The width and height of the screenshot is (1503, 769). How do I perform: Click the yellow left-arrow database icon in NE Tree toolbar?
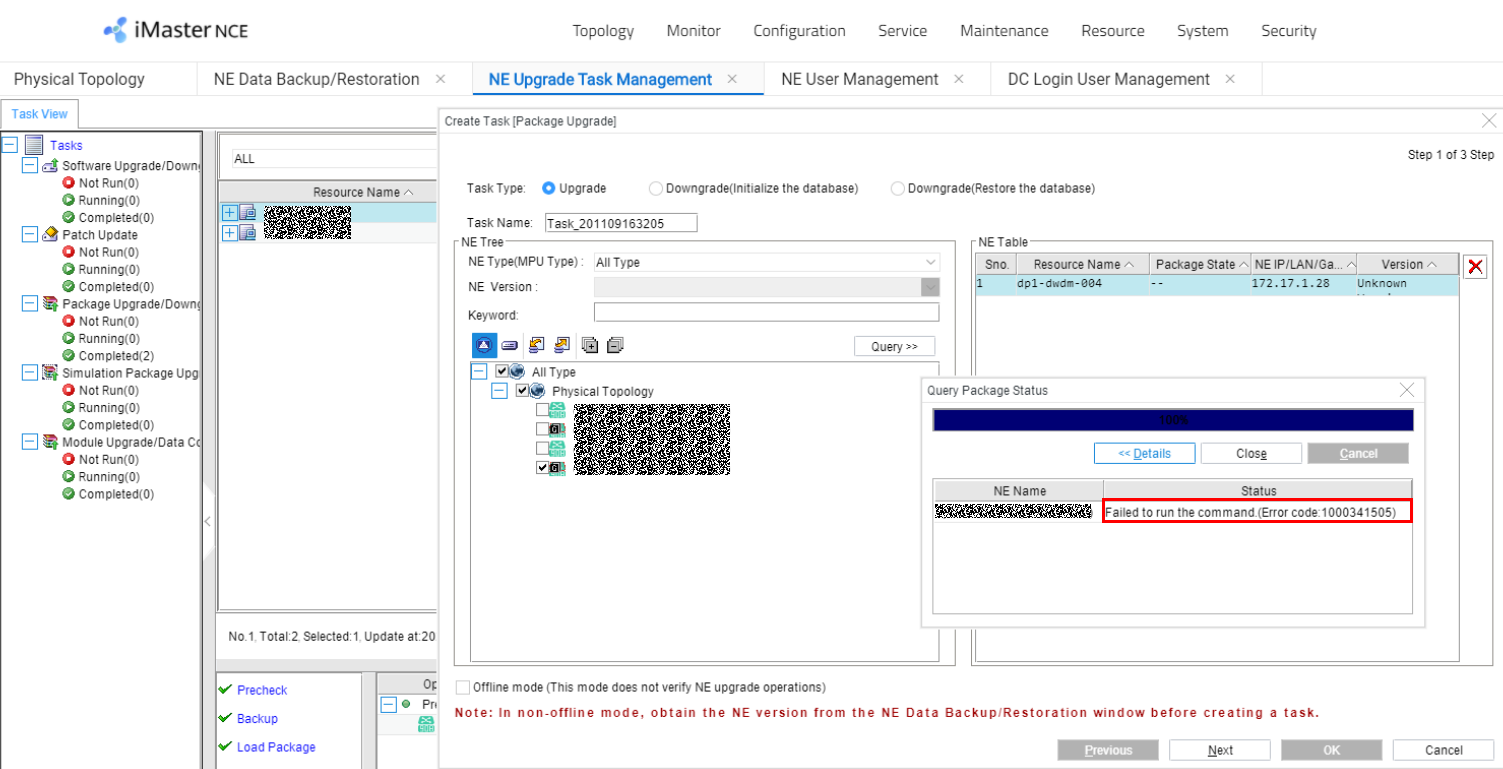coord(536,345)
